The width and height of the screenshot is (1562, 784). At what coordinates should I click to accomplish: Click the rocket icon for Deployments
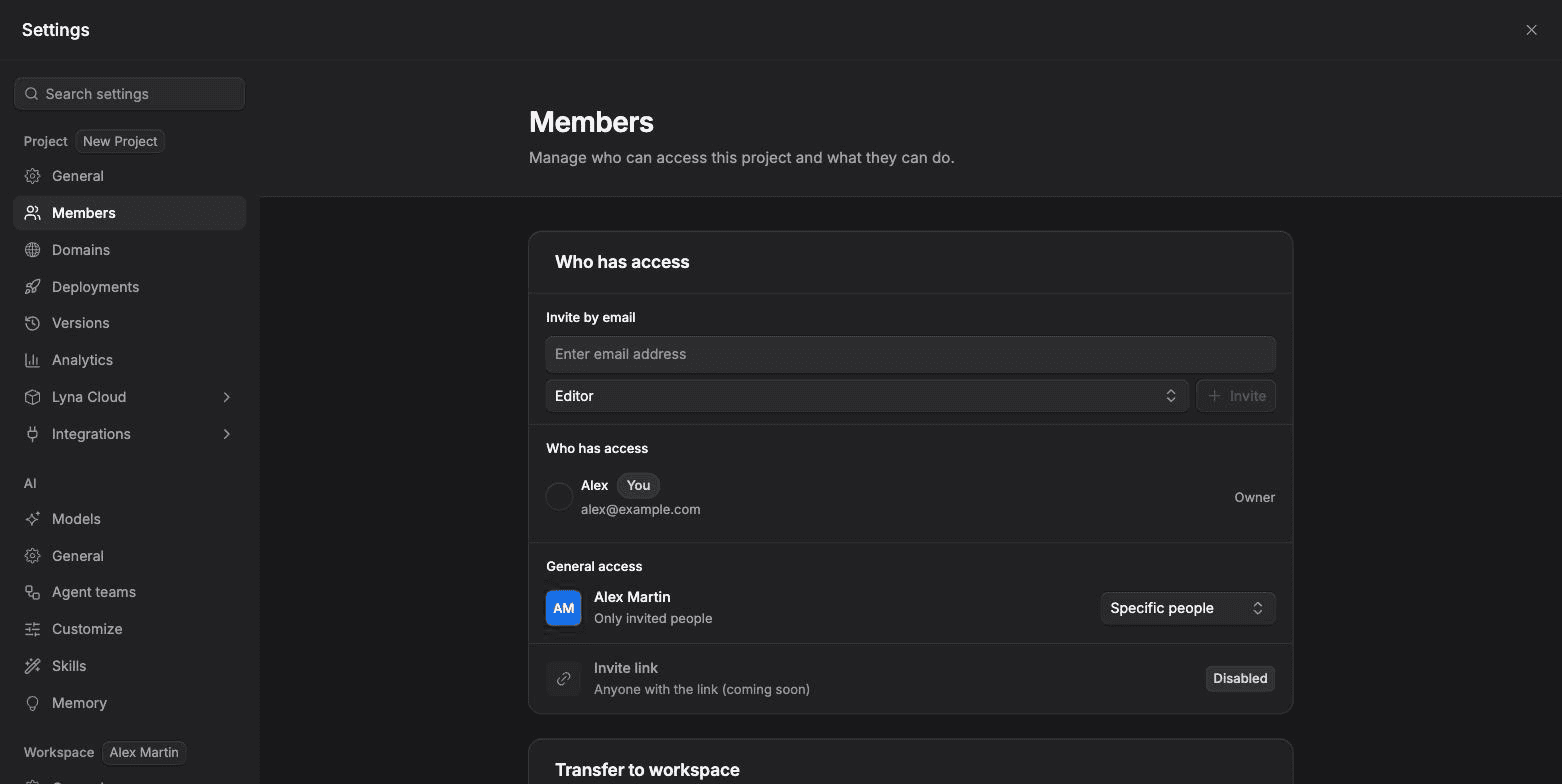32,287
